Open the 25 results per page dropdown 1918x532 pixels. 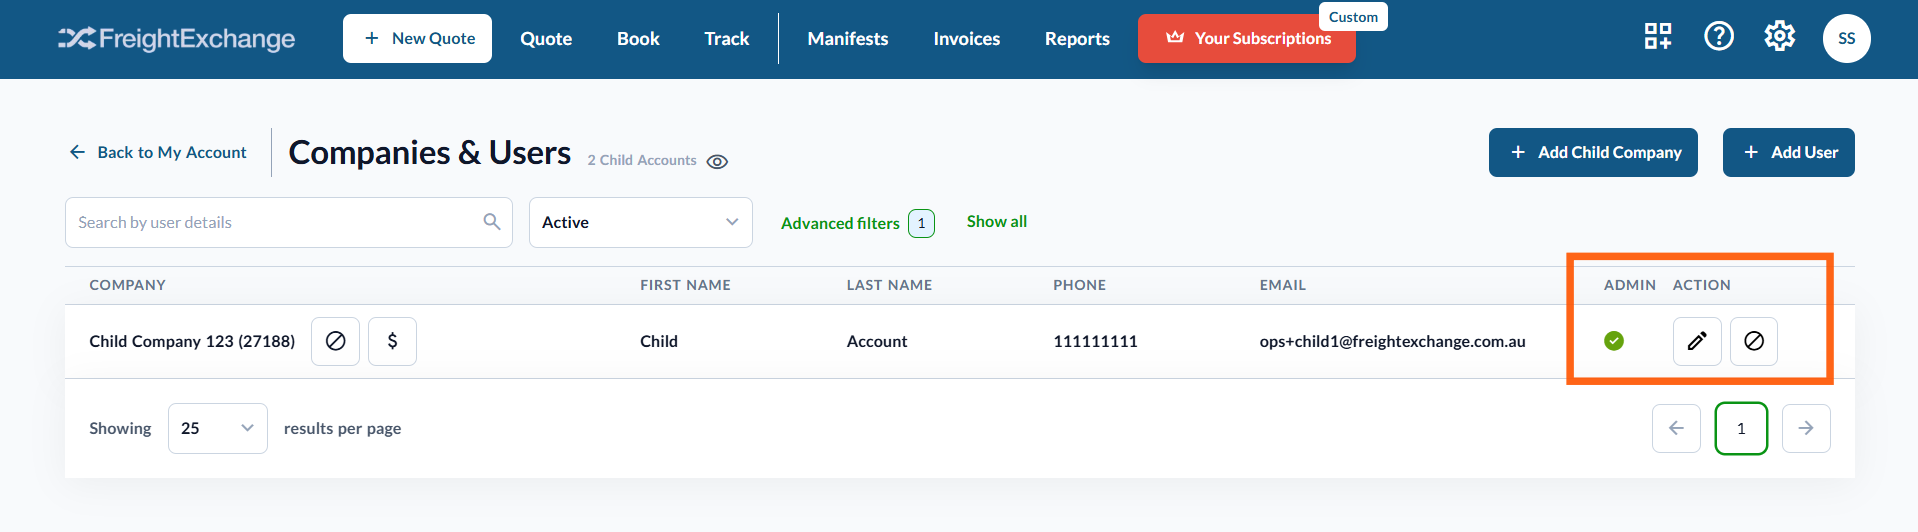tap(218, 428)
